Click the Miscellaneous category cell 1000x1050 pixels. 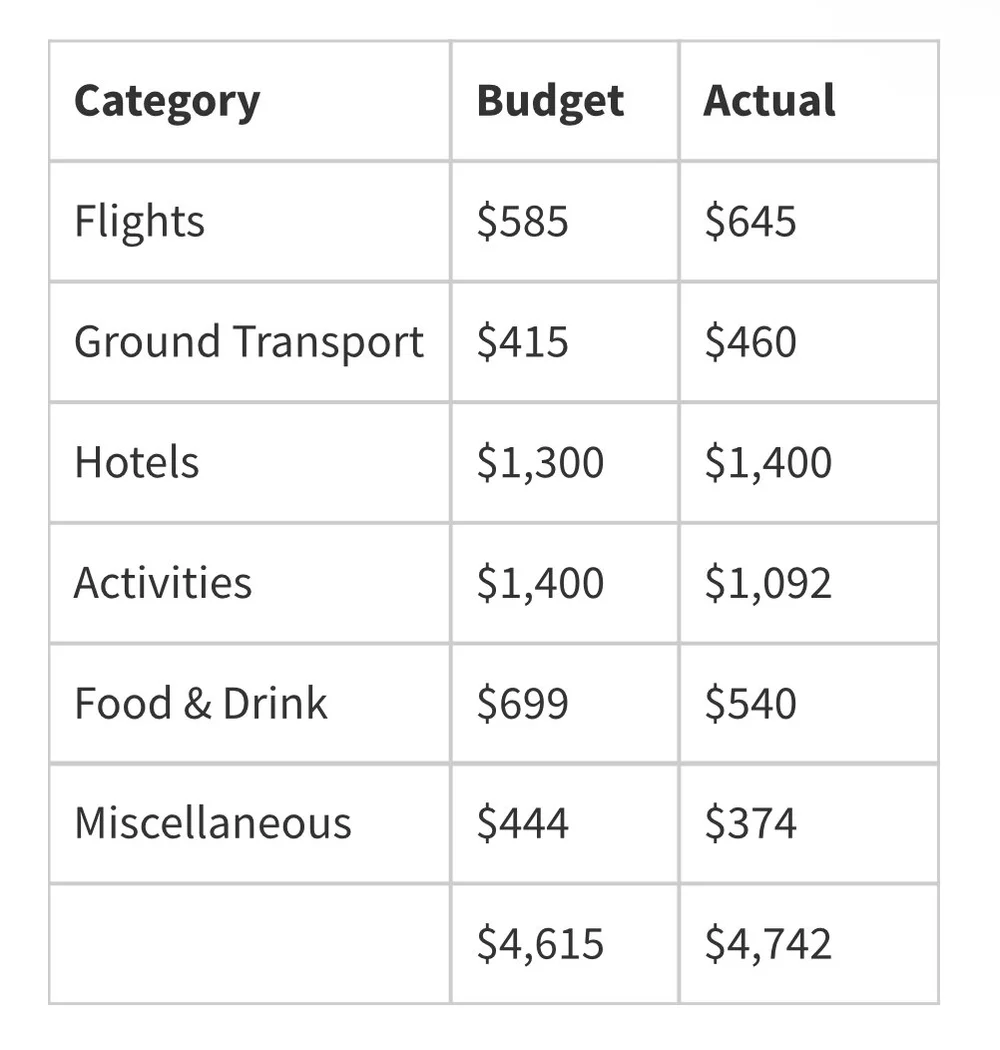(250, 823)
